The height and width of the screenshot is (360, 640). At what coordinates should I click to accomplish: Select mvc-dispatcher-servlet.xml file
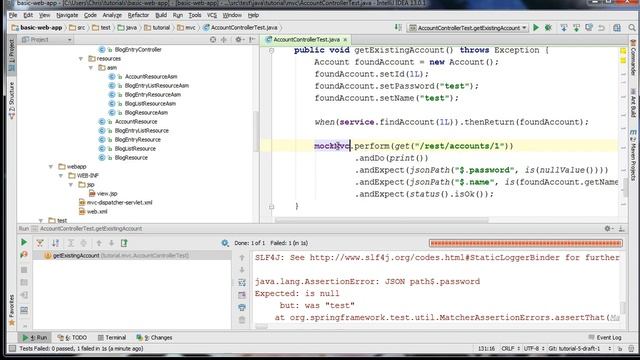pos(119,202)
